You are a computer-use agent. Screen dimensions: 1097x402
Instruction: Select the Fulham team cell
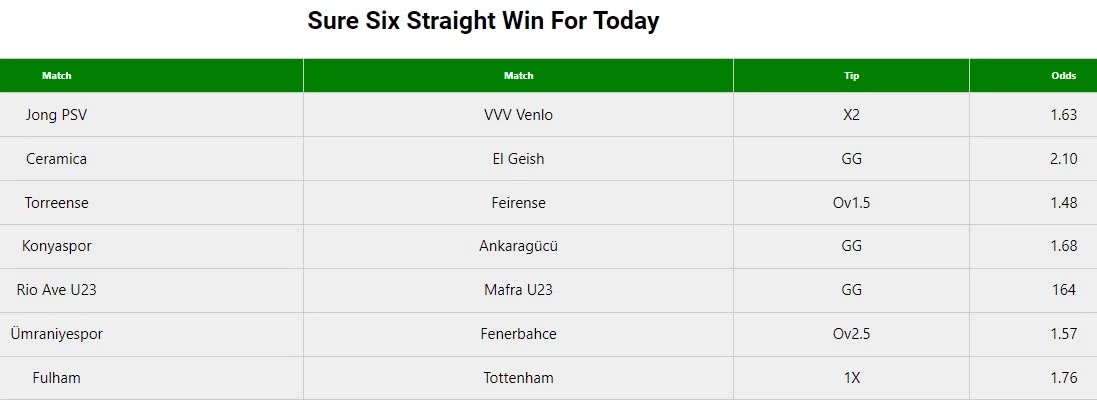coord(57,378)
